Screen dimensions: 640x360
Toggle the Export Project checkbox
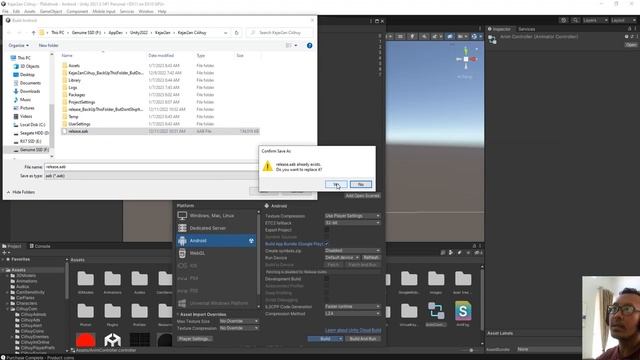point(327,230)
